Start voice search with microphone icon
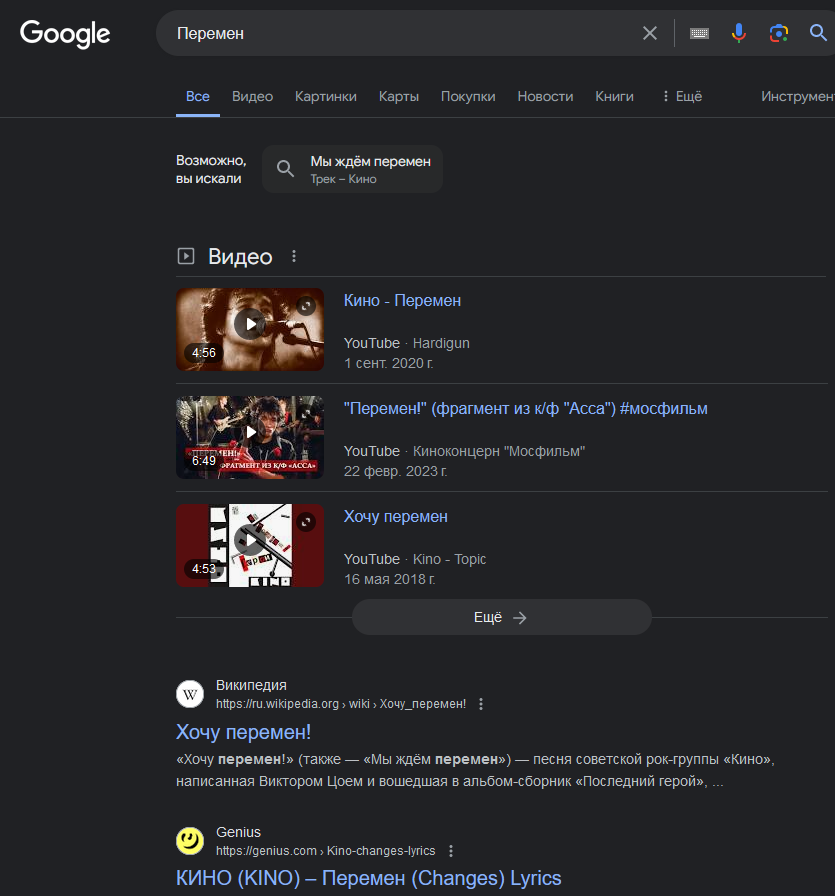Viewport: 835px width, 896px height. pyautogui.click(x=738, y=33)
